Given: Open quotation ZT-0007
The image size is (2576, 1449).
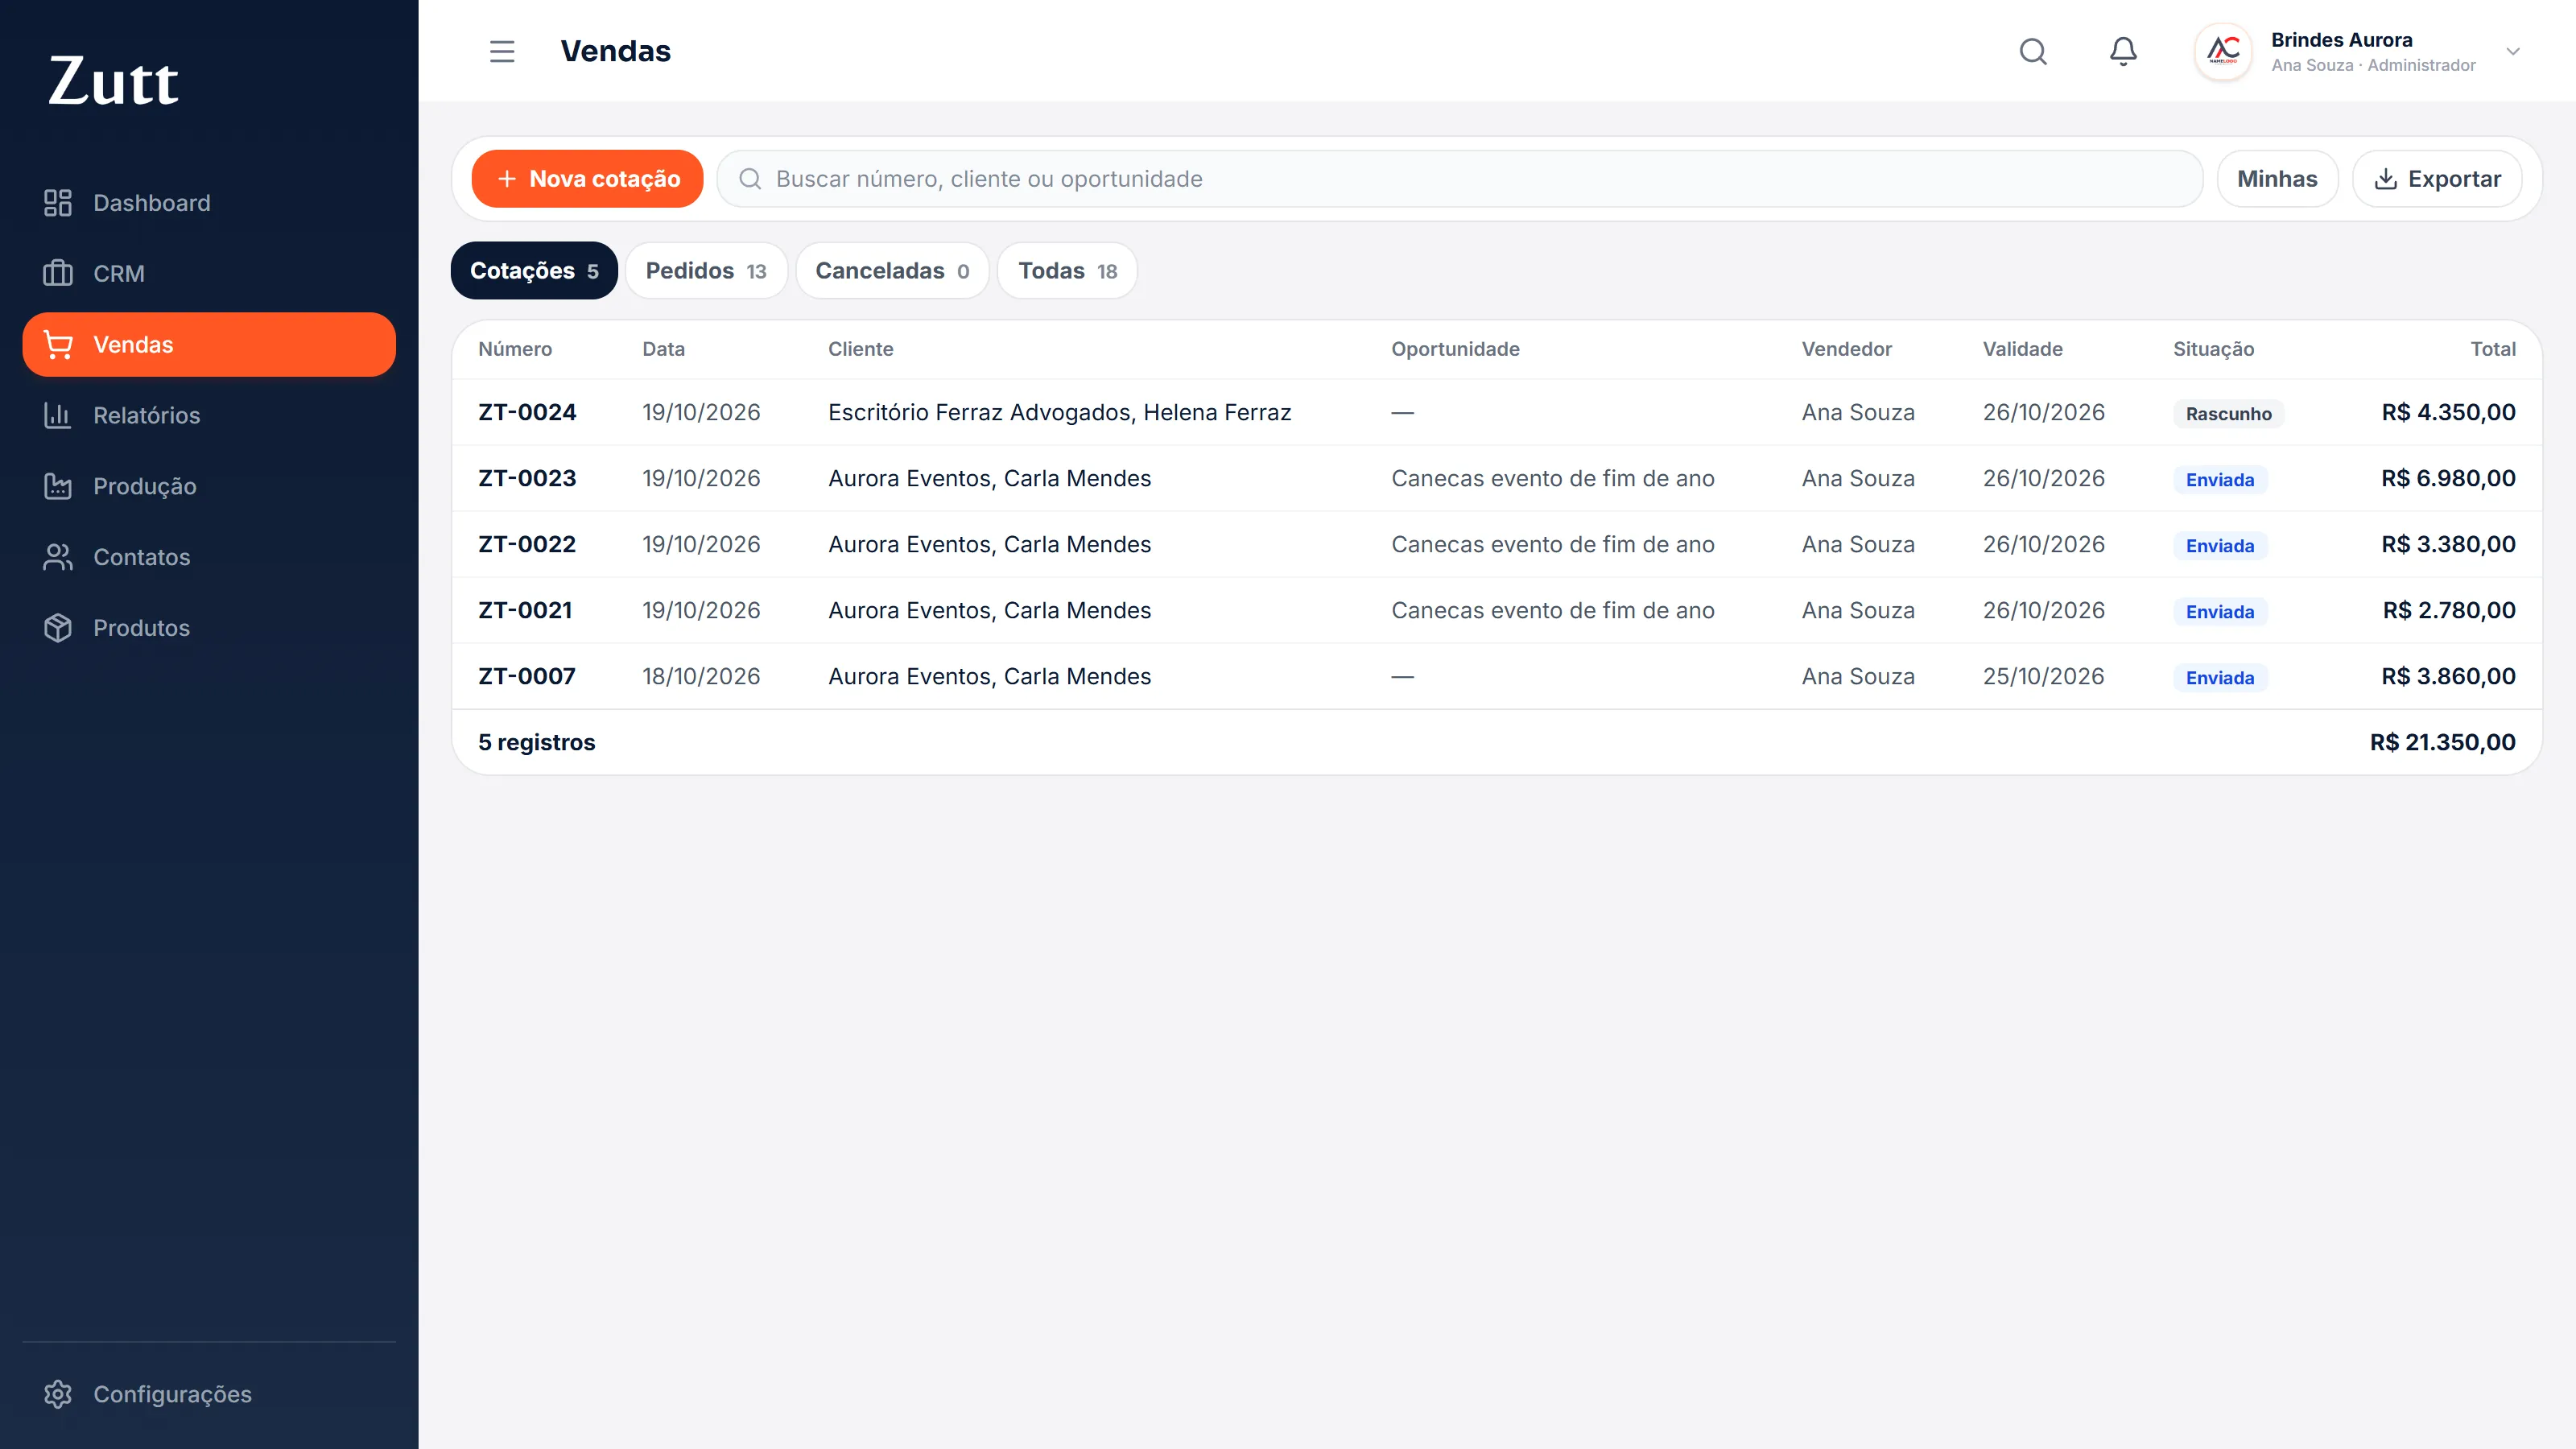Looking at the screenshot, I should (x=1497, y=676).
